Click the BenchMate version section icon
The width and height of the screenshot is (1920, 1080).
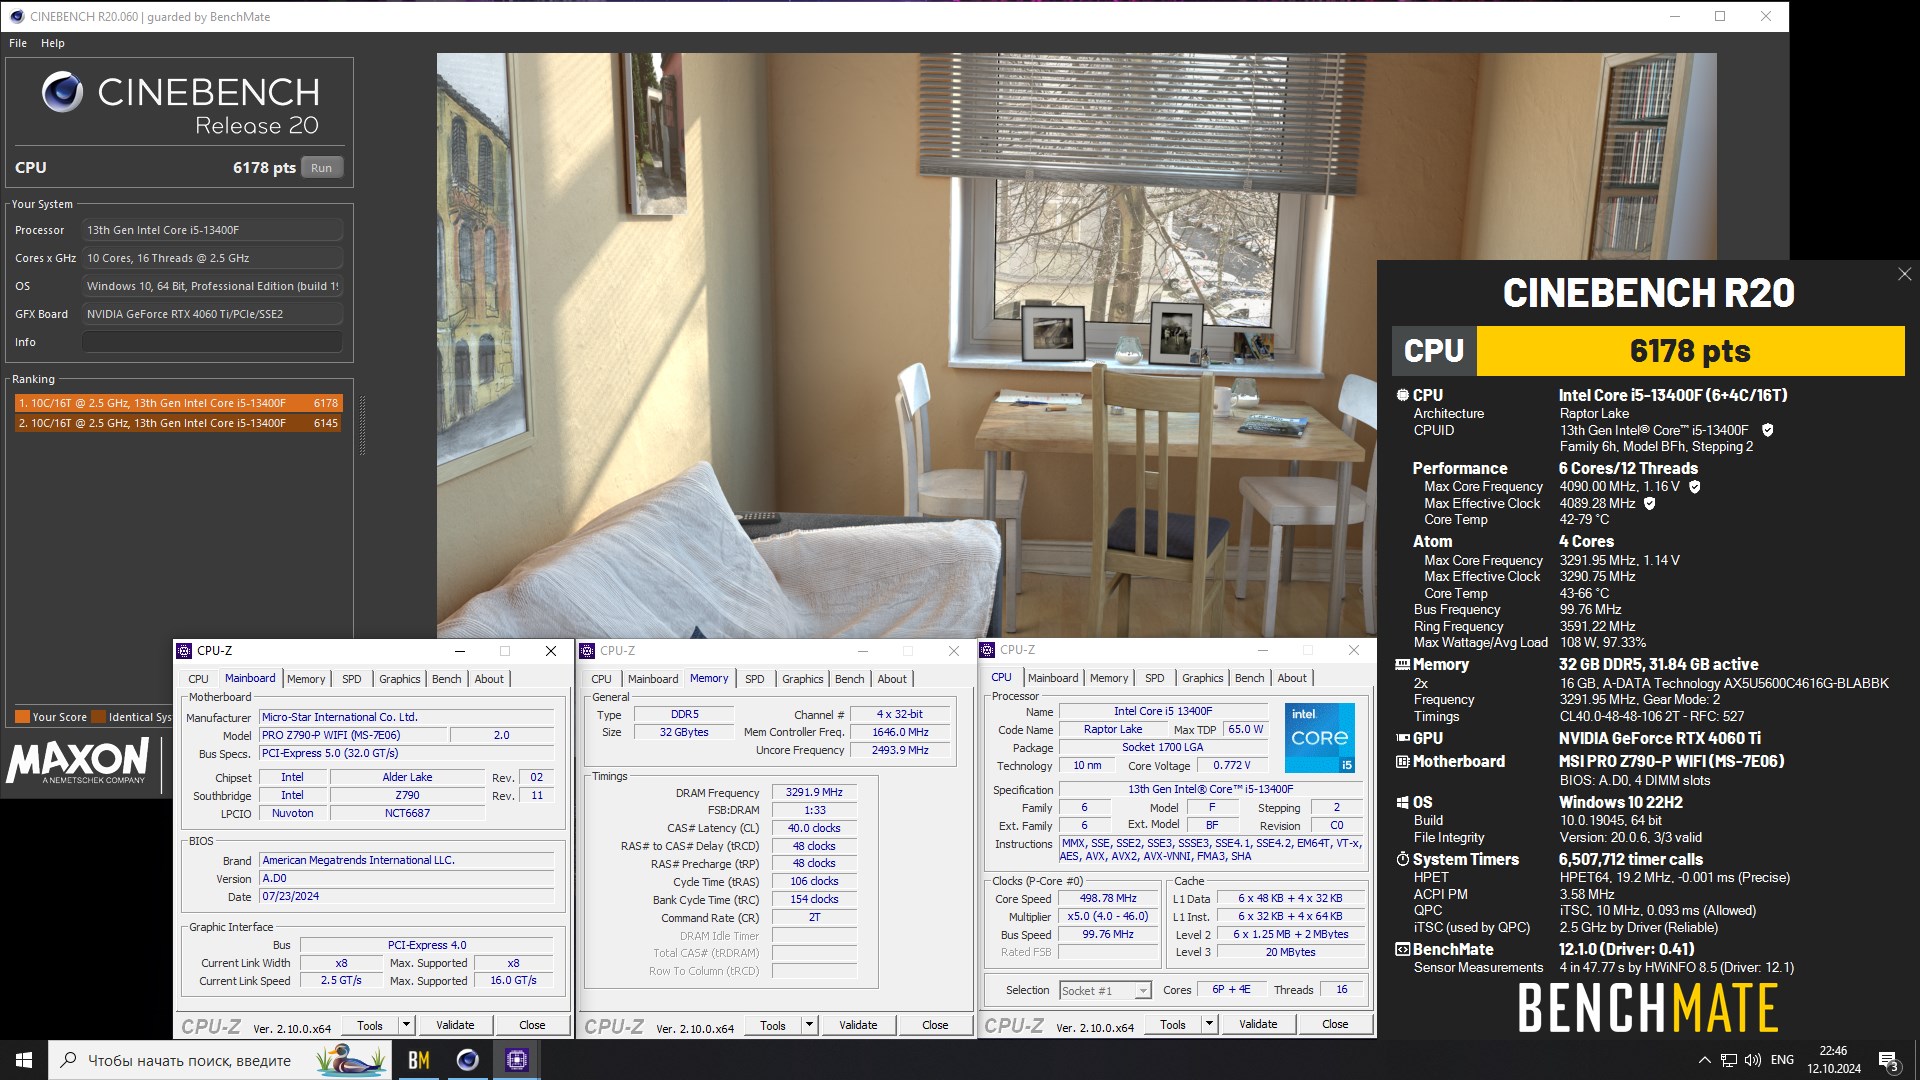coord(1403,949)
